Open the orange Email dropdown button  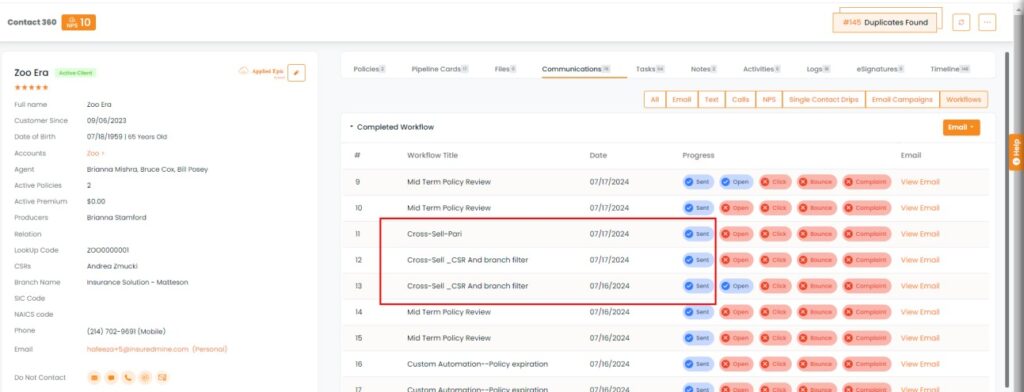pos(961,127)
